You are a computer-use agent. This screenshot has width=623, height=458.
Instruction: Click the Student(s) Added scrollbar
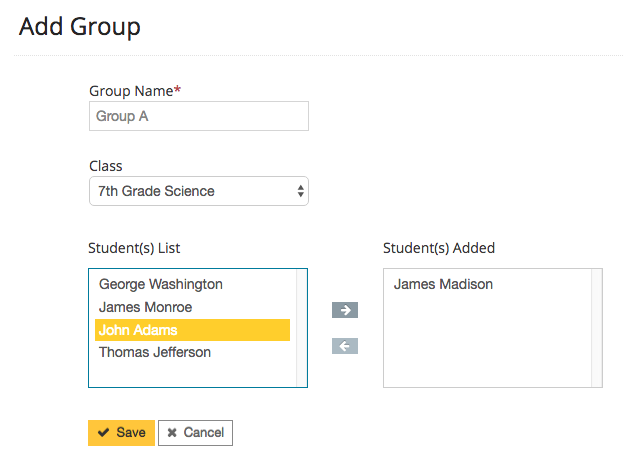(597, 327)
